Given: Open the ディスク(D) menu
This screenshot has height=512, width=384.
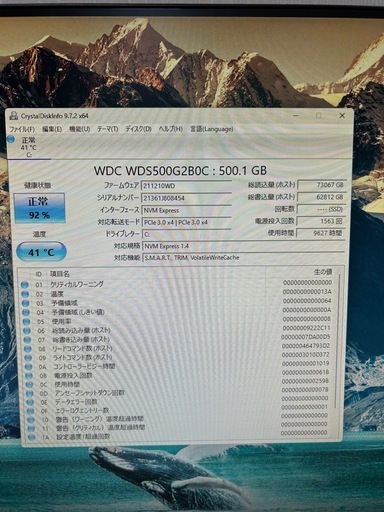Looking at the screenshot, I should (x=138, y=129).
